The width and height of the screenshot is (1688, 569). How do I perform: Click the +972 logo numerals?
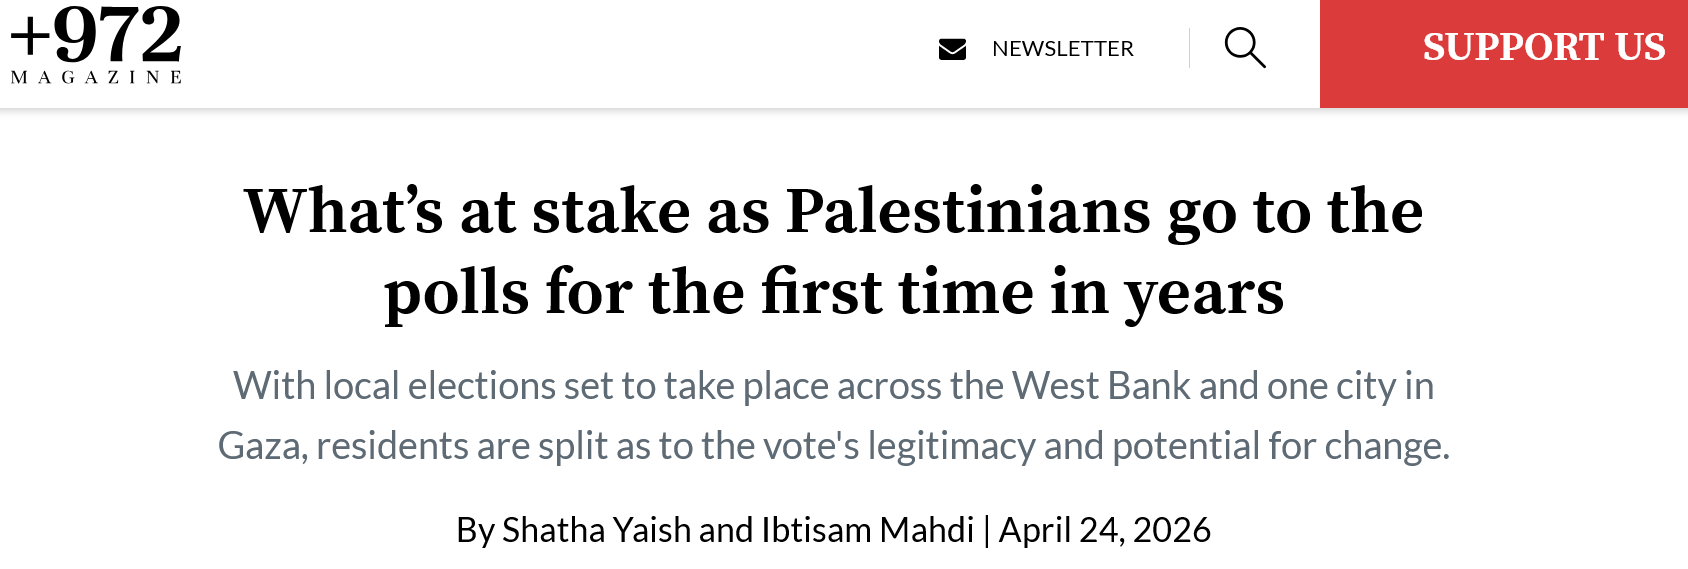point(96,36)
